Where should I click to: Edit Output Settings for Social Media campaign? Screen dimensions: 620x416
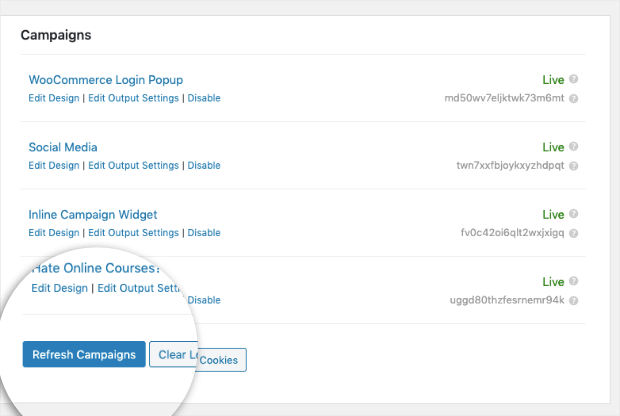coord(133,165)
